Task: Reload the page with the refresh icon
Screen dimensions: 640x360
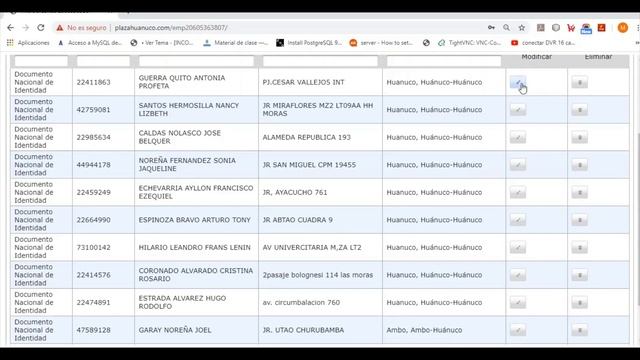Action: click(x=40, y=28)
